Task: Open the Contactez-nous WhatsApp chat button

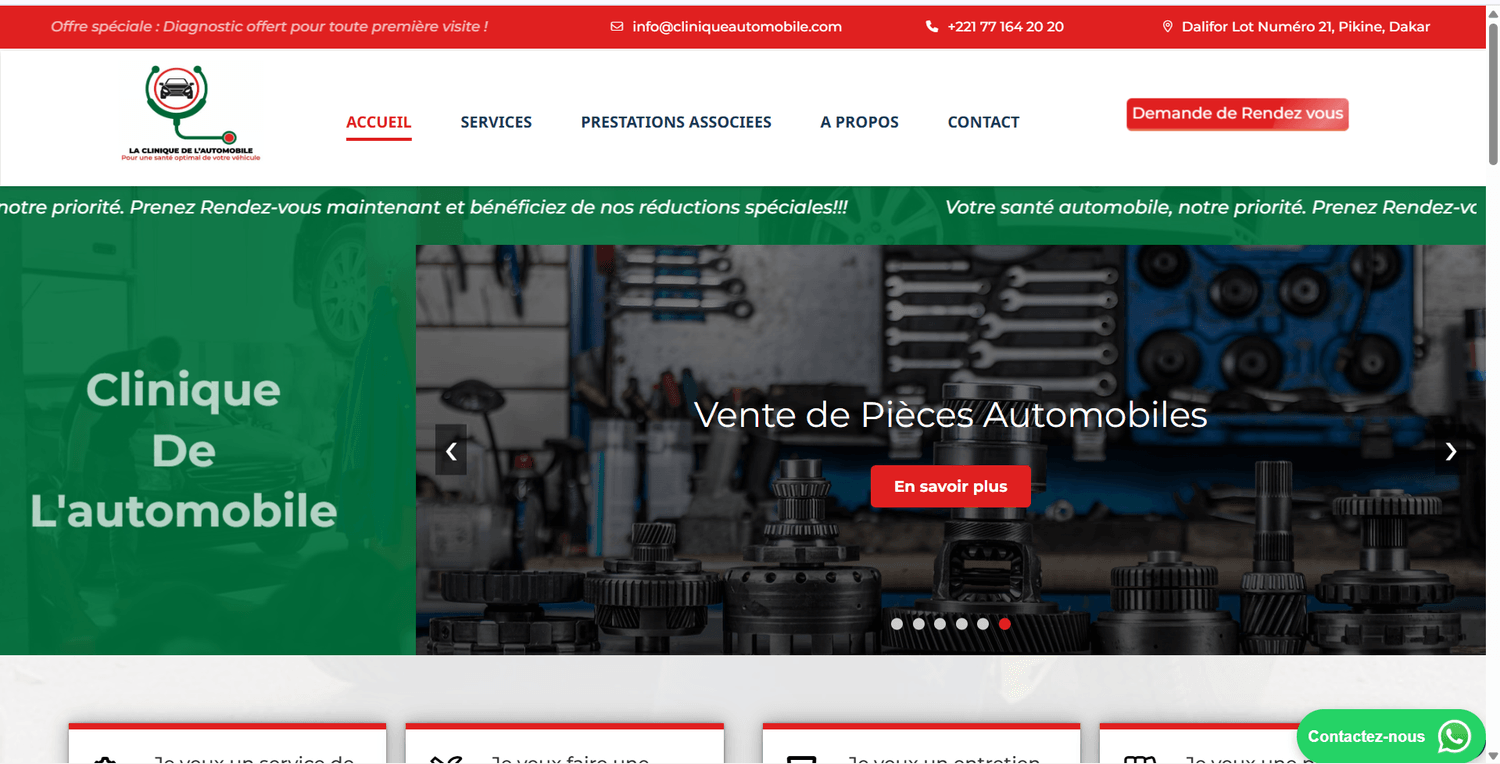Action: tap(1390, 737)
